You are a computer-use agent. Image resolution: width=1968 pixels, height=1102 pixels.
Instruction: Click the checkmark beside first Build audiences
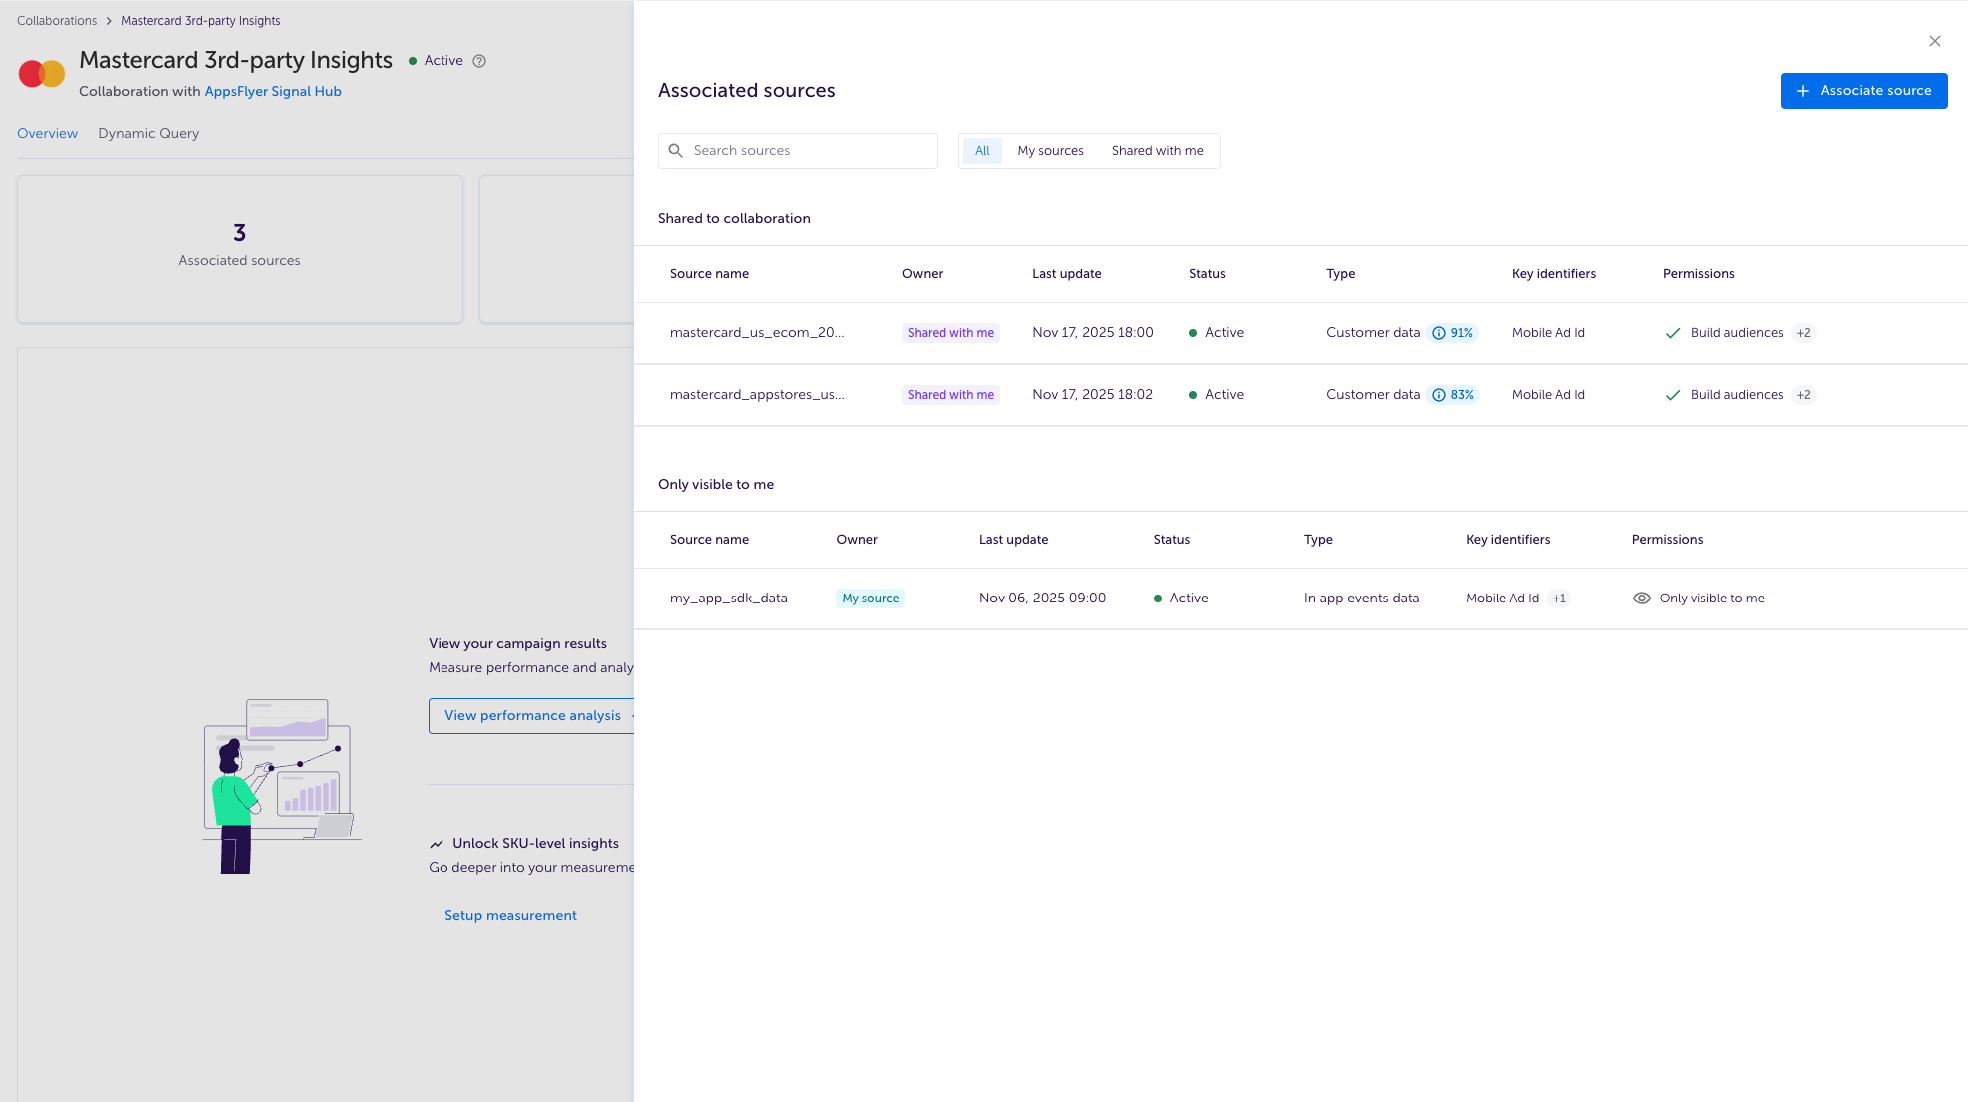pos(1672,333)
